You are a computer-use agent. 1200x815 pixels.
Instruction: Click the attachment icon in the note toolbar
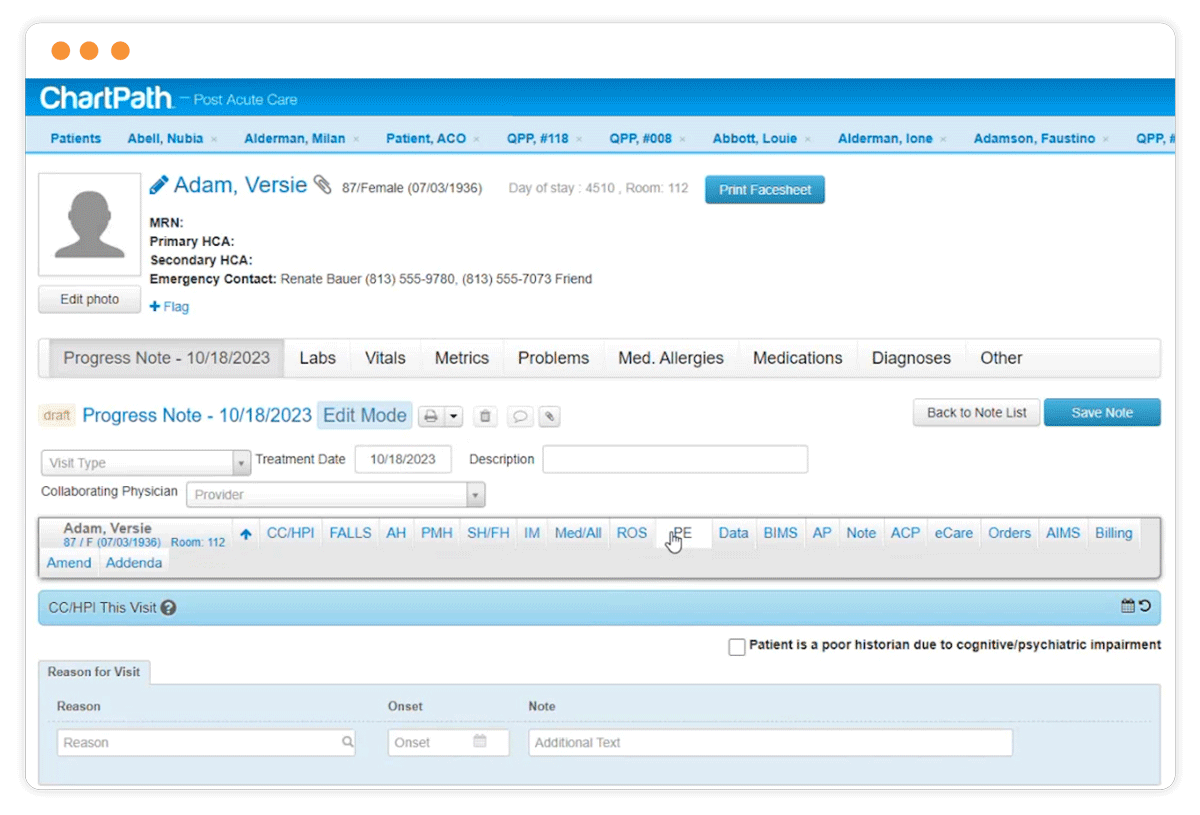(550, 416)
